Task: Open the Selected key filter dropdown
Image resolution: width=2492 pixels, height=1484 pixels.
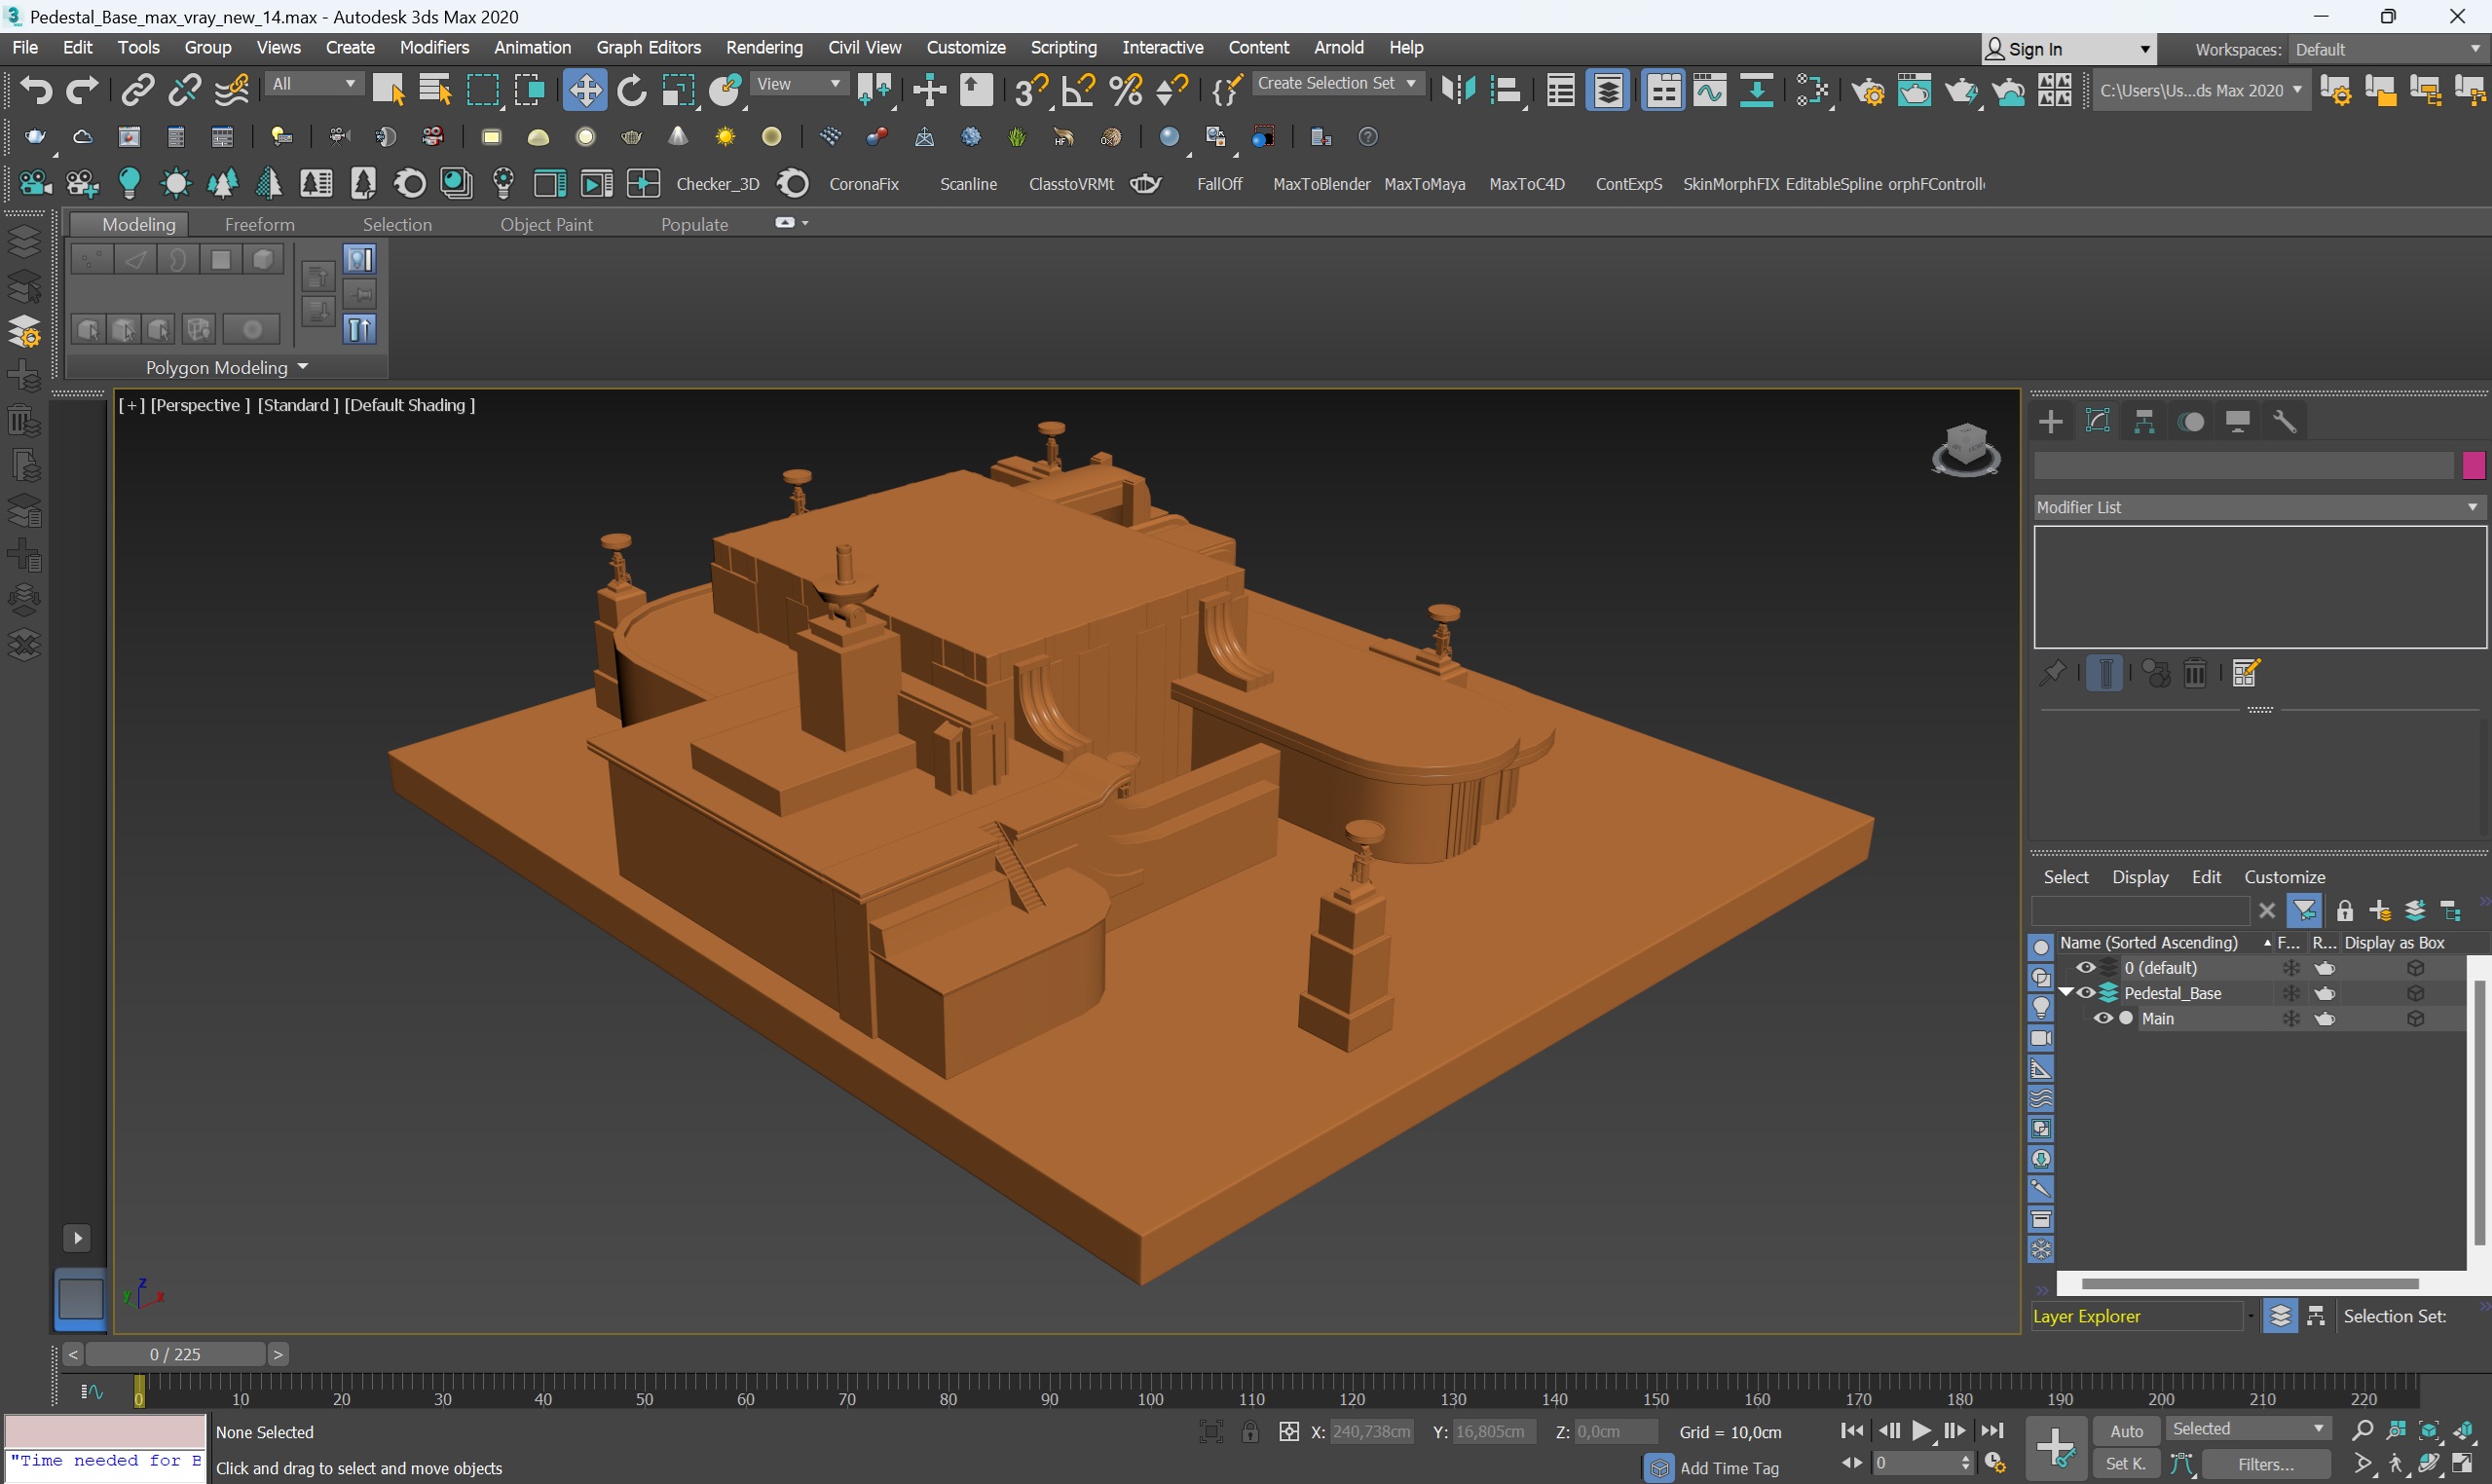Action: pyautogui.click(x=2248, y=1429)
